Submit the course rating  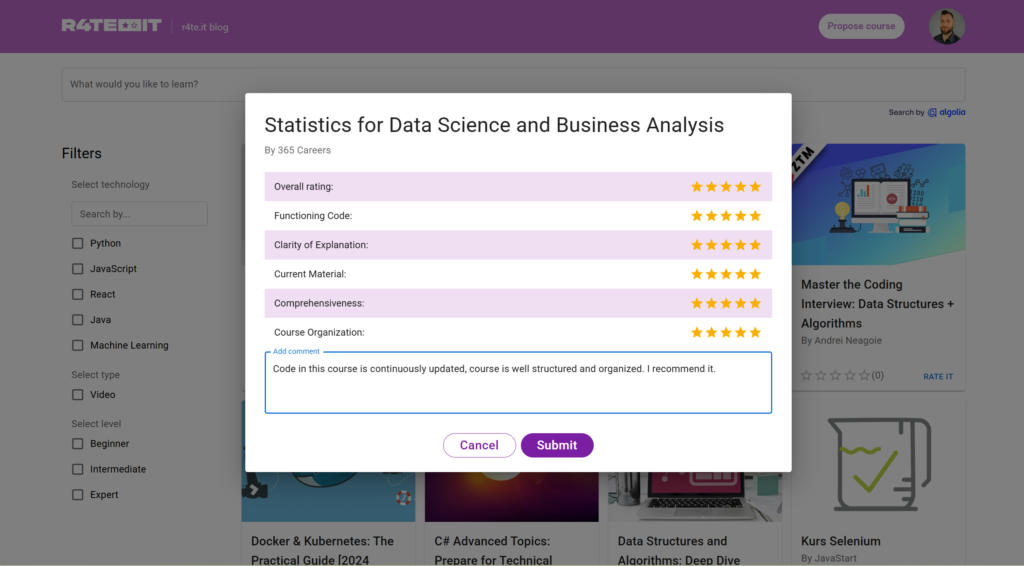[x=557, y=445]
